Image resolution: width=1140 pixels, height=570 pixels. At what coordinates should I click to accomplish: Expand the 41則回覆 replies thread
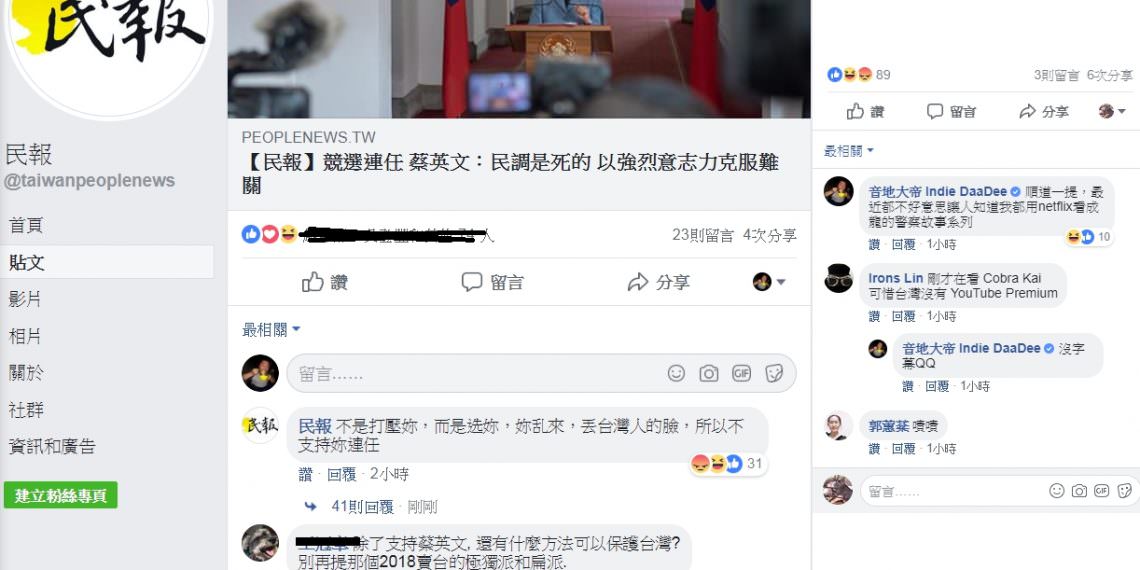(x=362, y=507)
